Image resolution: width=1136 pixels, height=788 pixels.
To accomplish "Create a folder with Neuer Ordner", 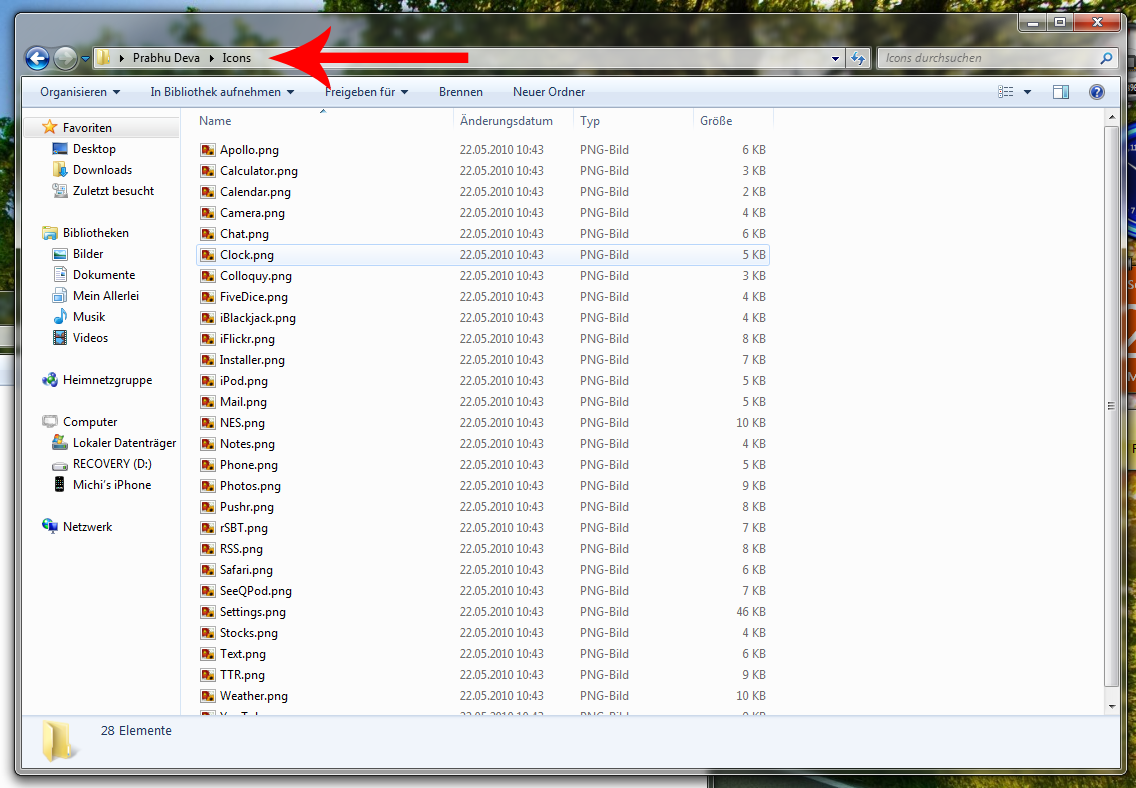I will point(549,92).
